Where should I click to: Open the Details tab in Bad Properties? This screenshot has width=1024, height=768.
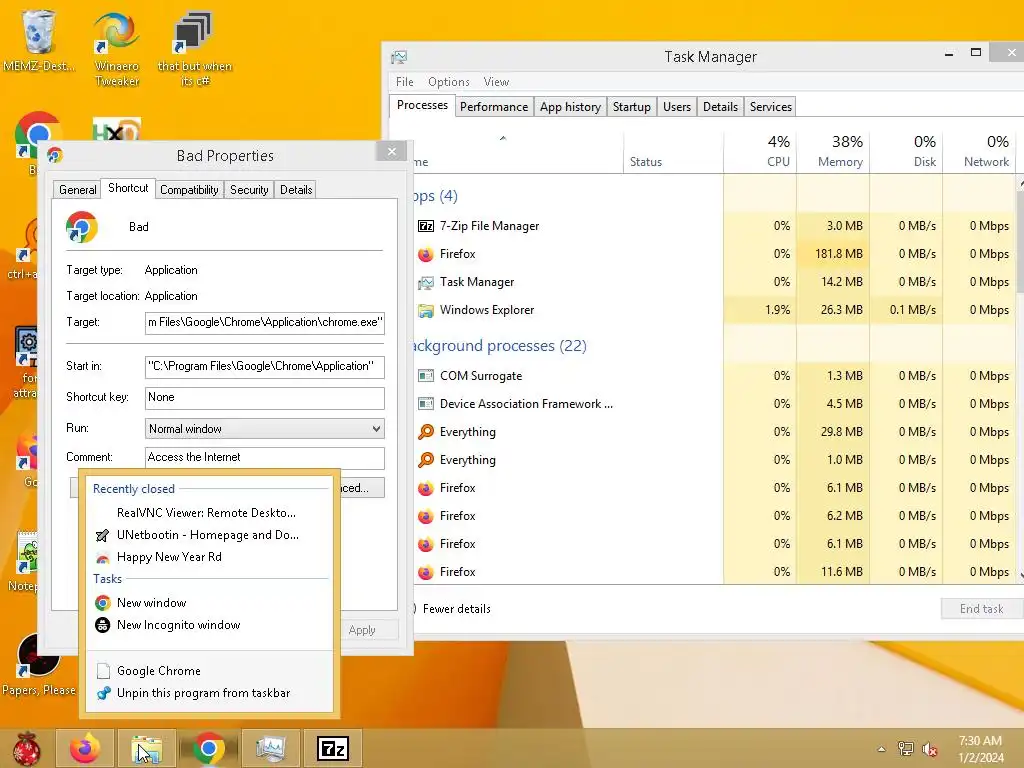pos(296,190)
